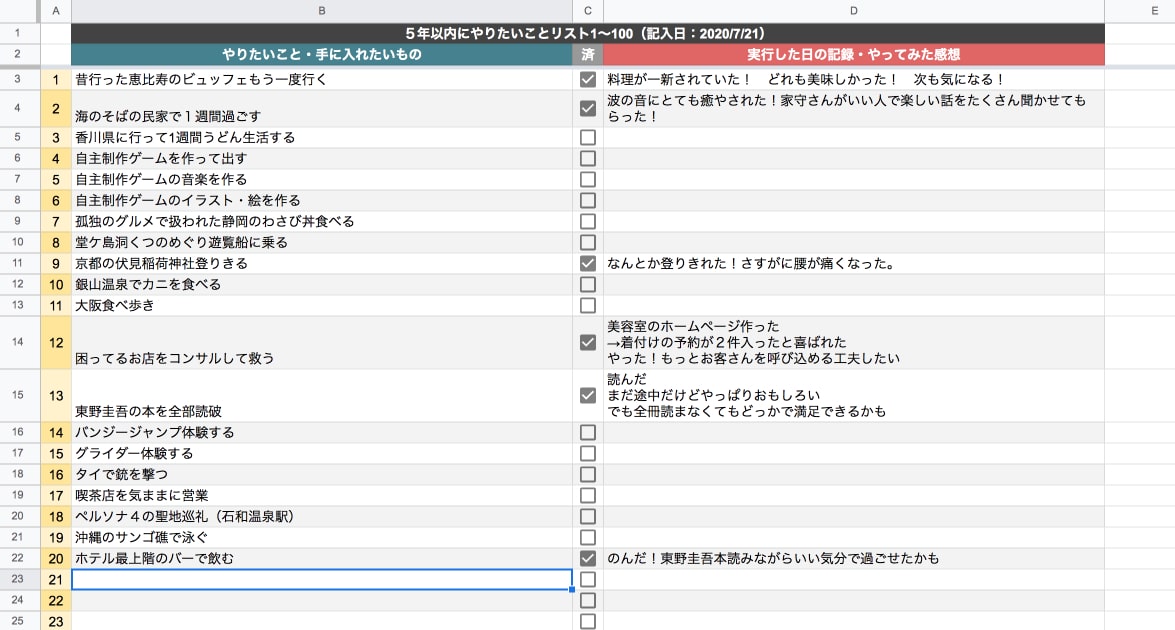Check the box for 堂ケ島洞くつめぐり遊覧船 row
The image size is (1175, 630).
pos(588,243)
